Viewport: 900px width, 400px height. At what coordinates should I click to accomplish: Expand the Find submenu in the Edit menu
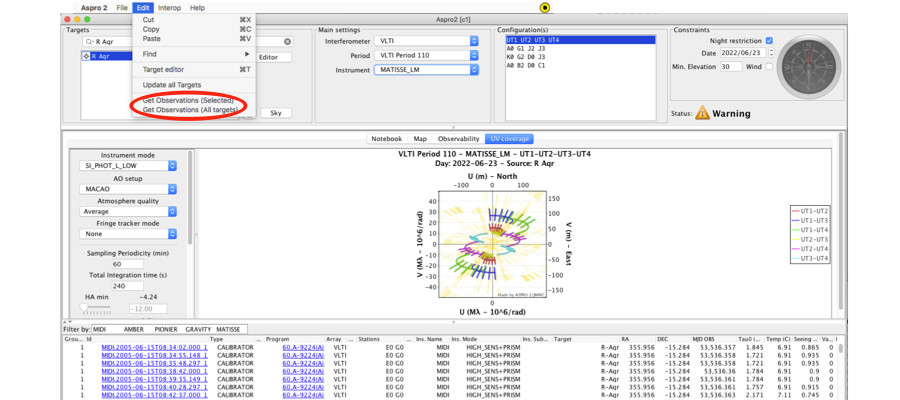click(194, 54)
